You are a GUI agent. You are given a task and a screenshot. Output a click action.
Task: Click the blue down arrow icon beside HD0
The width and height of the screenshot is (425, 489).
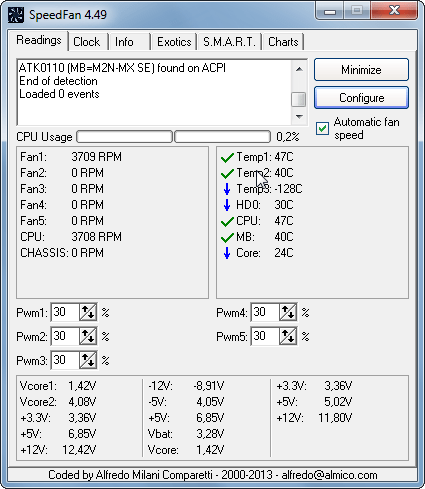click(x=227, y=205)
